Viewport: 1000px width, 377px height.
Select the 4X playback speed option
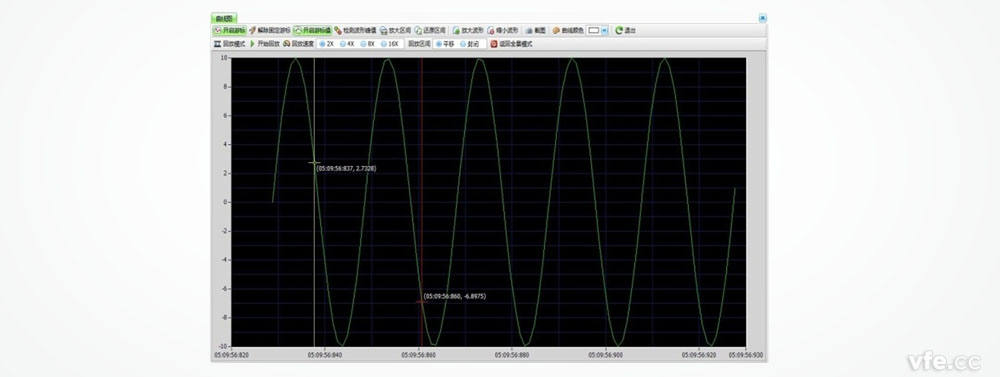tap(347, 44)
